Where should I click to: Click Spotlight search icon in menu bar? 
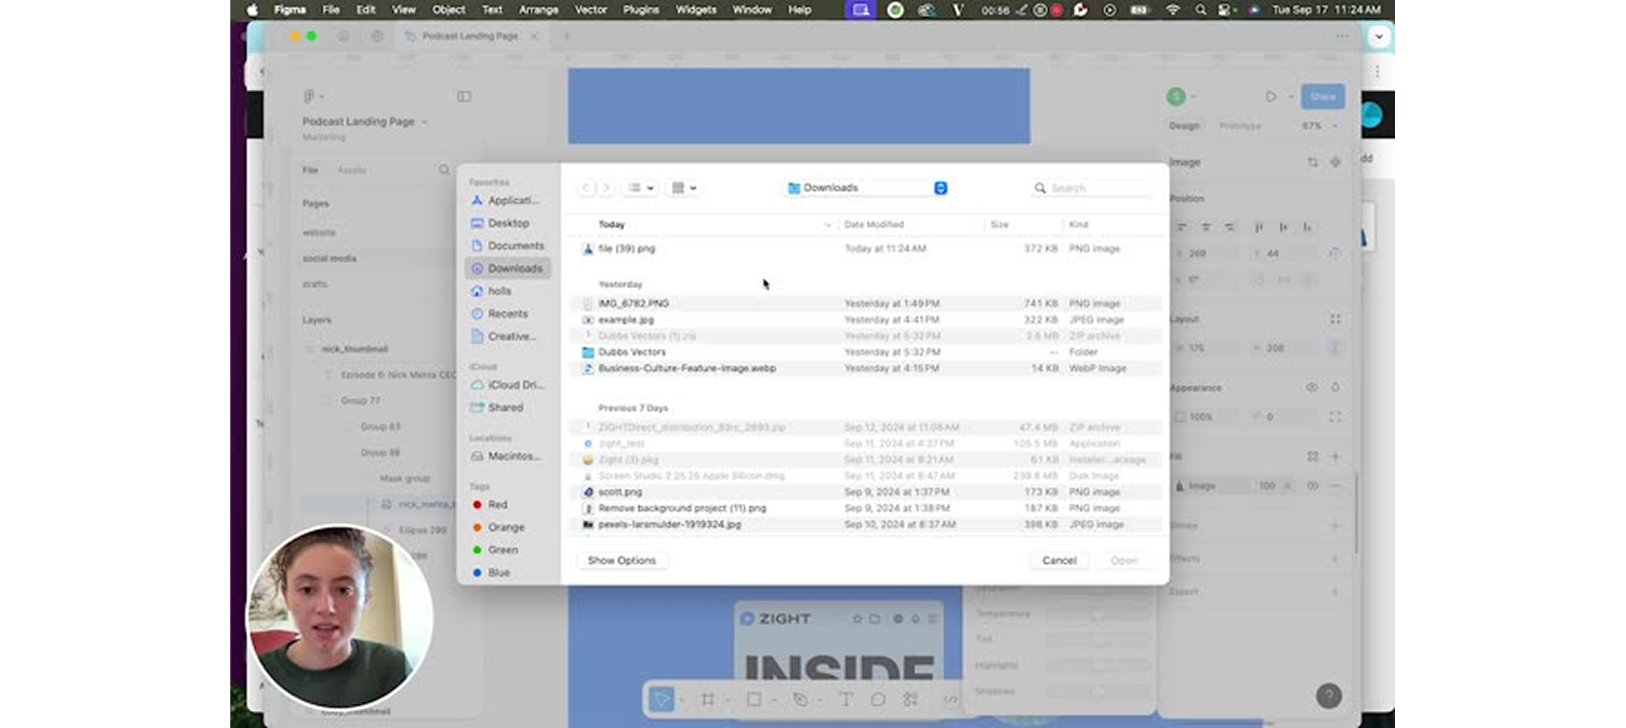tap(1200, 9)
